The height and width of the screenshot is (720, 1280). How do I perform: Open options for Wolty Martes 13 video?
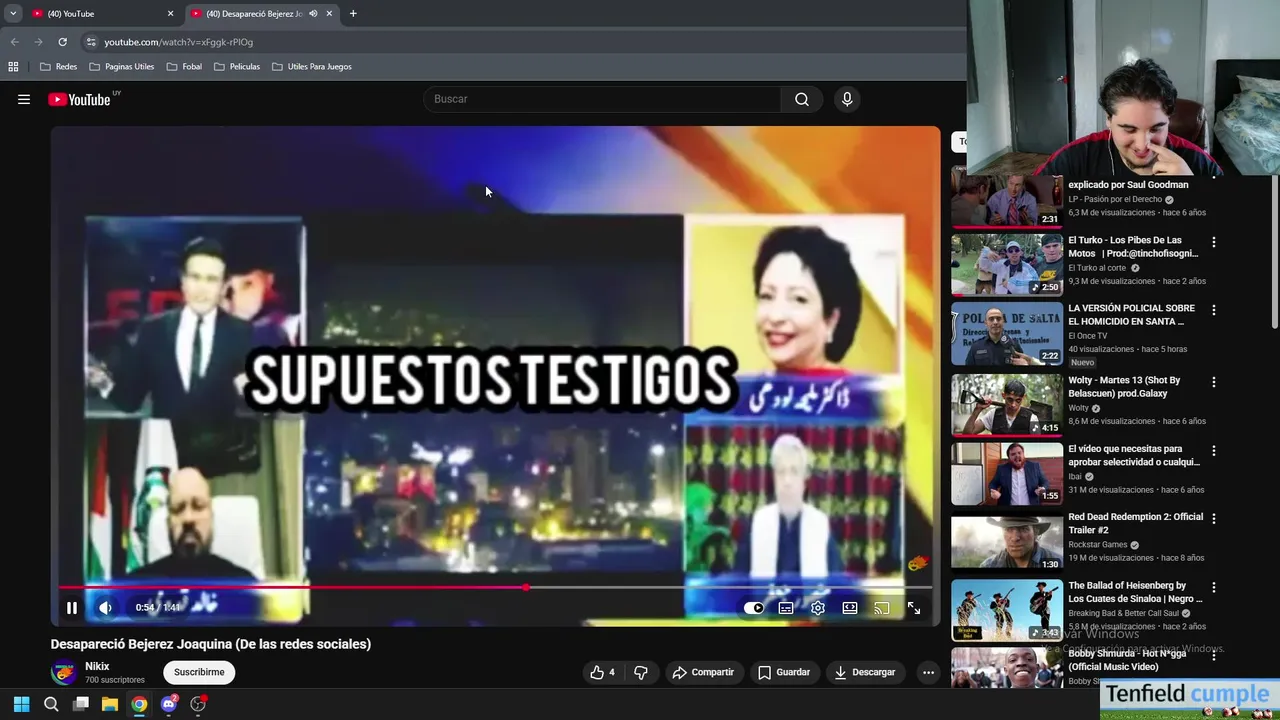pos(1214,382)
